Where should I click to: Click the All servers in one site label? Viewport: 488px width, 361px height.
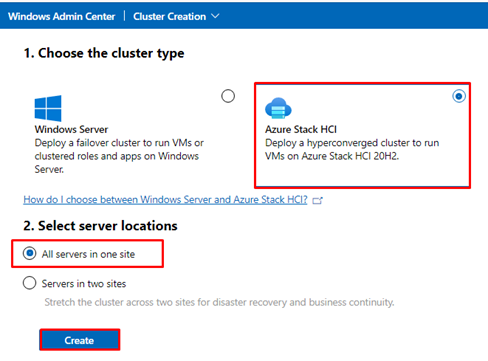point(88,254)
